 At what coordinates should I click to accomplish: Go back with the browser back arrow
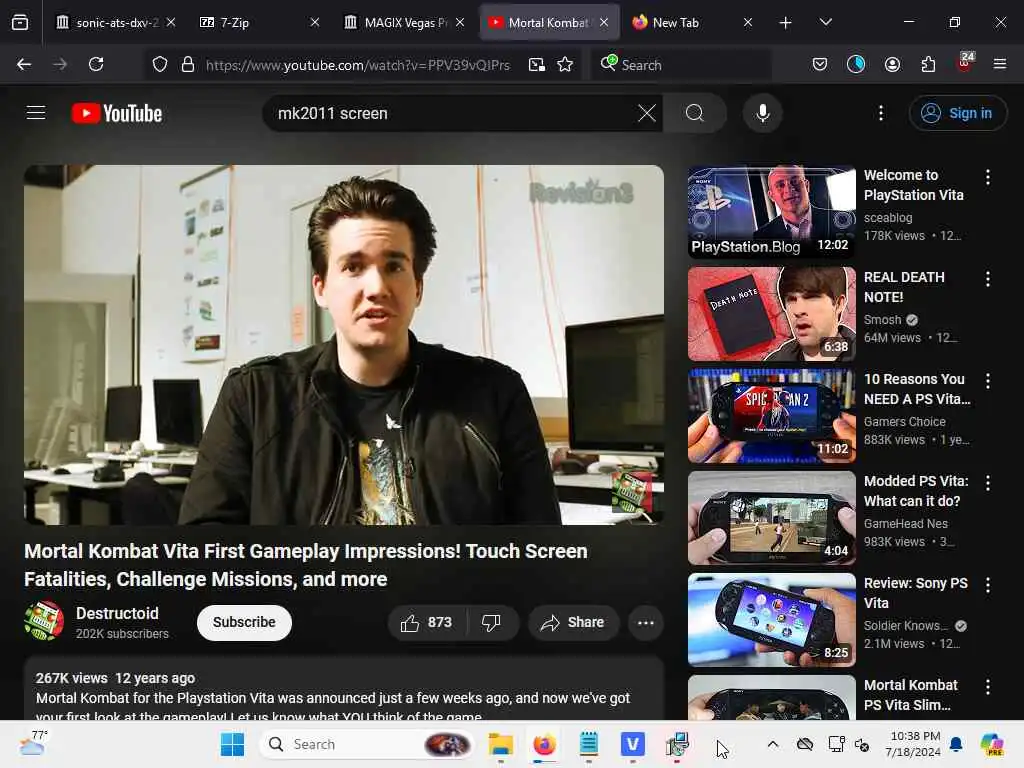pyautogui.click(x=24, y=64)
